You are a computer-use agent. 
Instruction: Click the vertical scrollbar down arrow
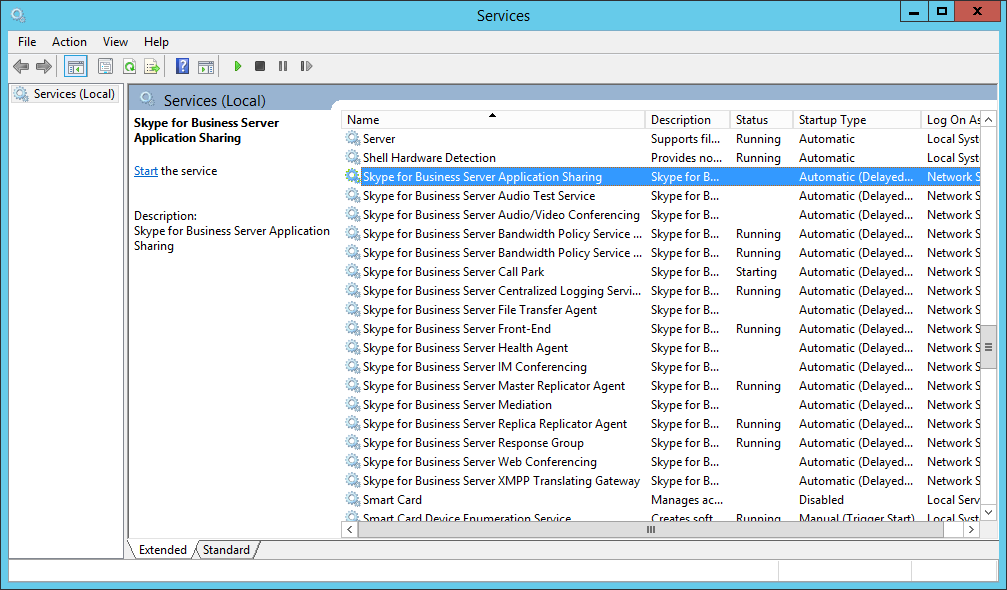988,512
